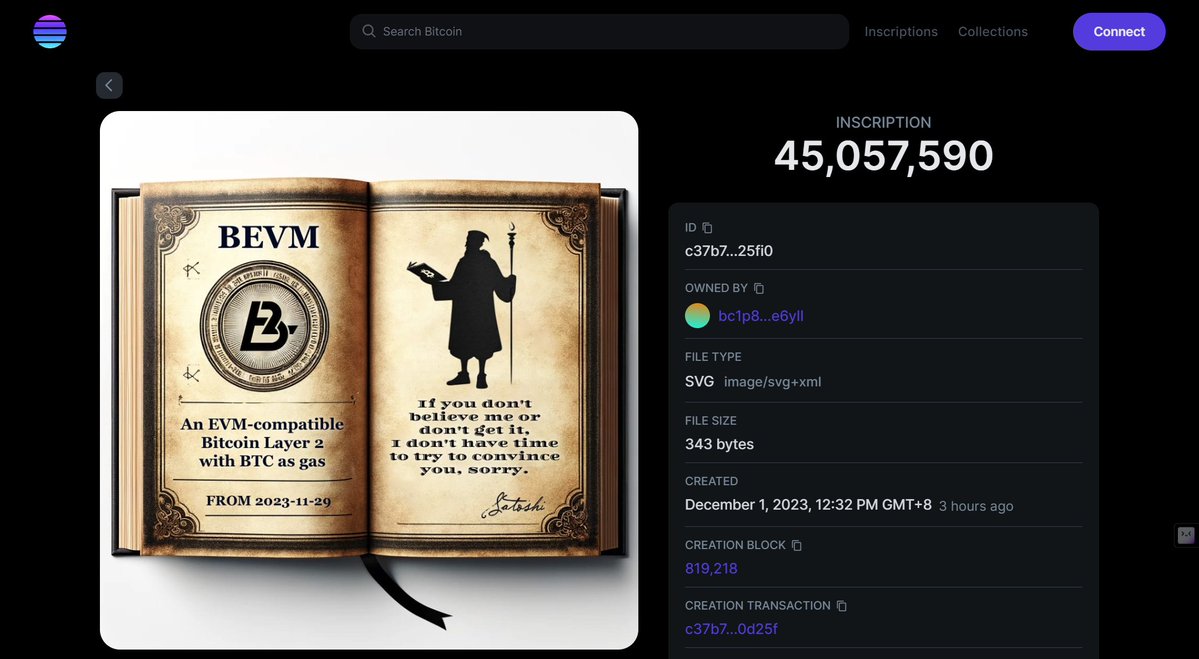
Task: Click the owner gradient avatar
Action: tap(697, 316)
